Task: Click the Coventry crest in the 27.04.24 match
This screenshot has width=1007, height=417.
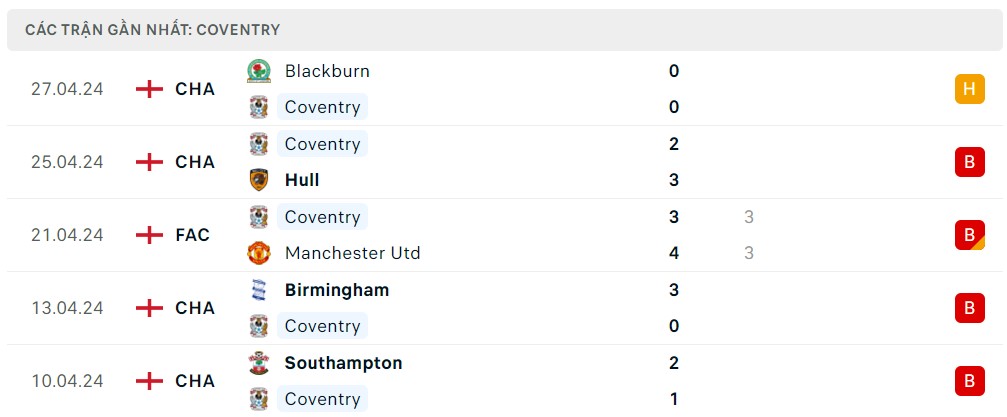Action: (259, 107)
